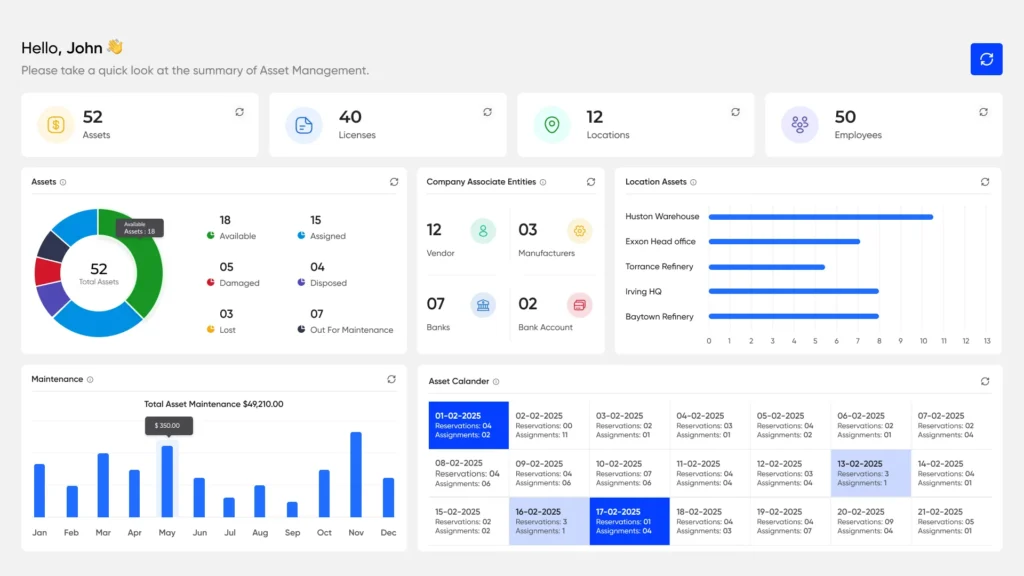Refresh the Maintenance chart panel
The height and width of the screenshot is (576, 1024).
pos(392,379)
